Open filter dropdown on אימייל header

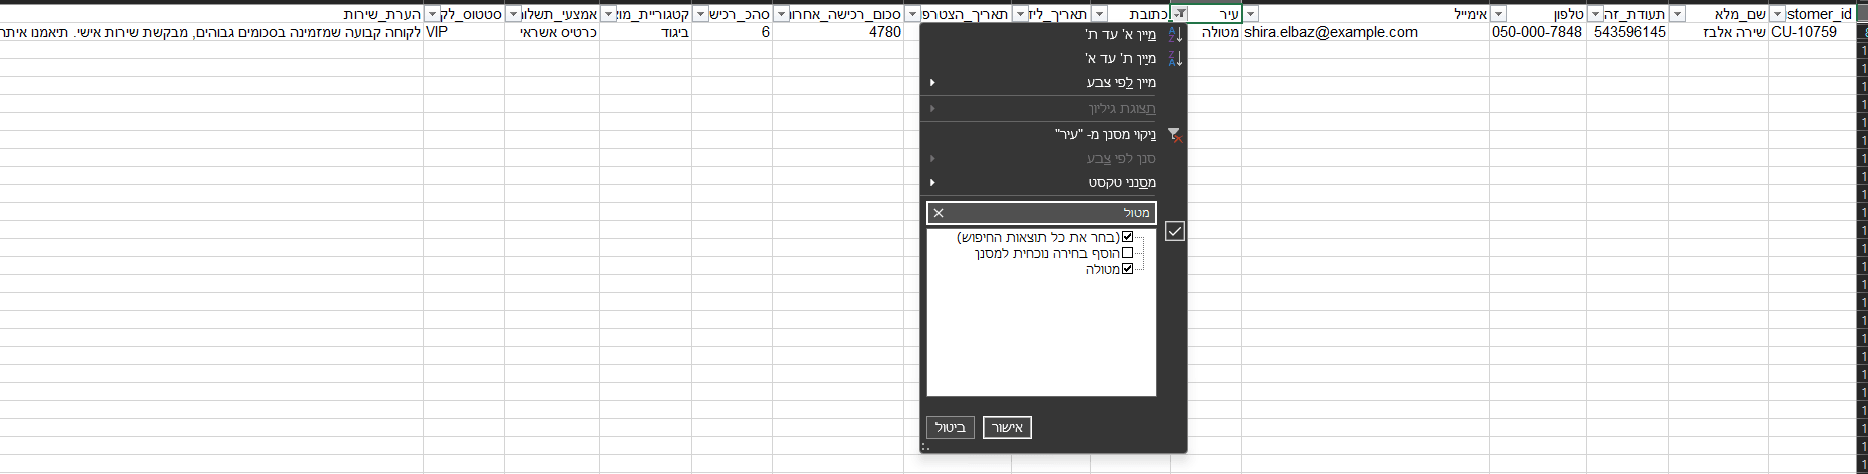pyautogui.click(x=1250, y=14)
